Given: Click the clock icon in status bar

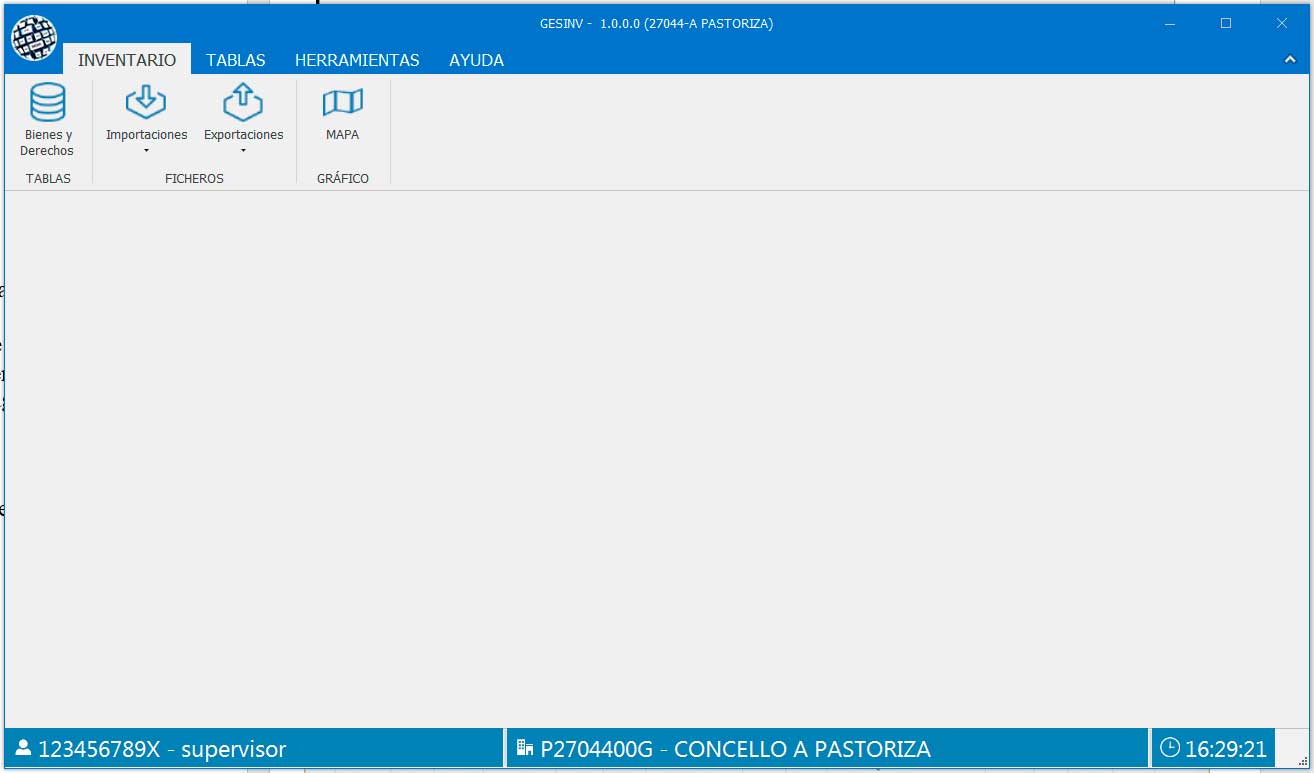Looking at the screenshot, I should point(1170,748).
